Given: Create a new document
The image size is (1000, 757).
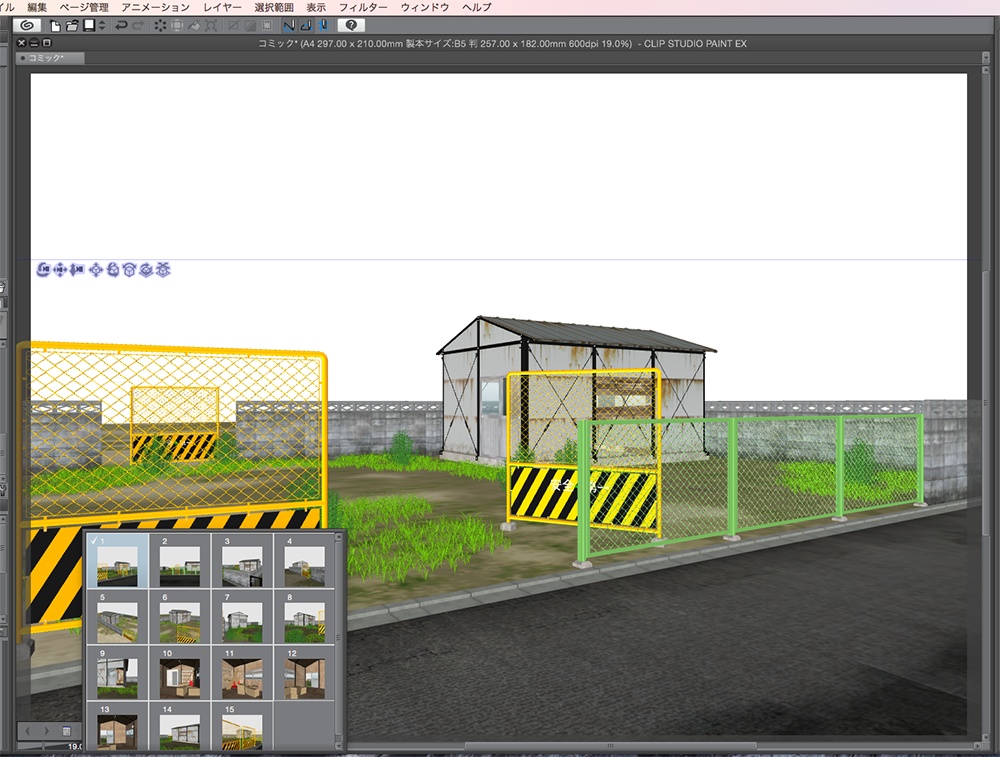Looking at the screenshot, I should click(x=55, y=26).
